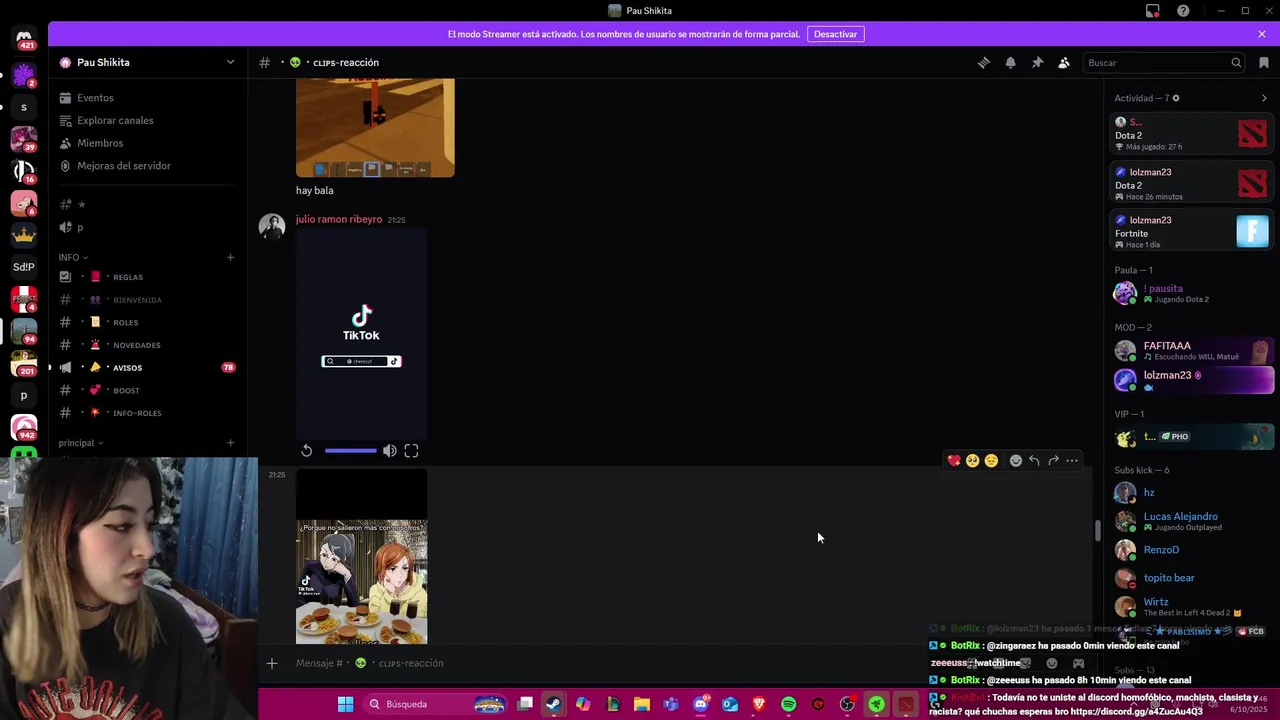This screenshot has width=1280, height=720.
Task: Open the TikTok video in fullscreen
Action: [411, 451]
